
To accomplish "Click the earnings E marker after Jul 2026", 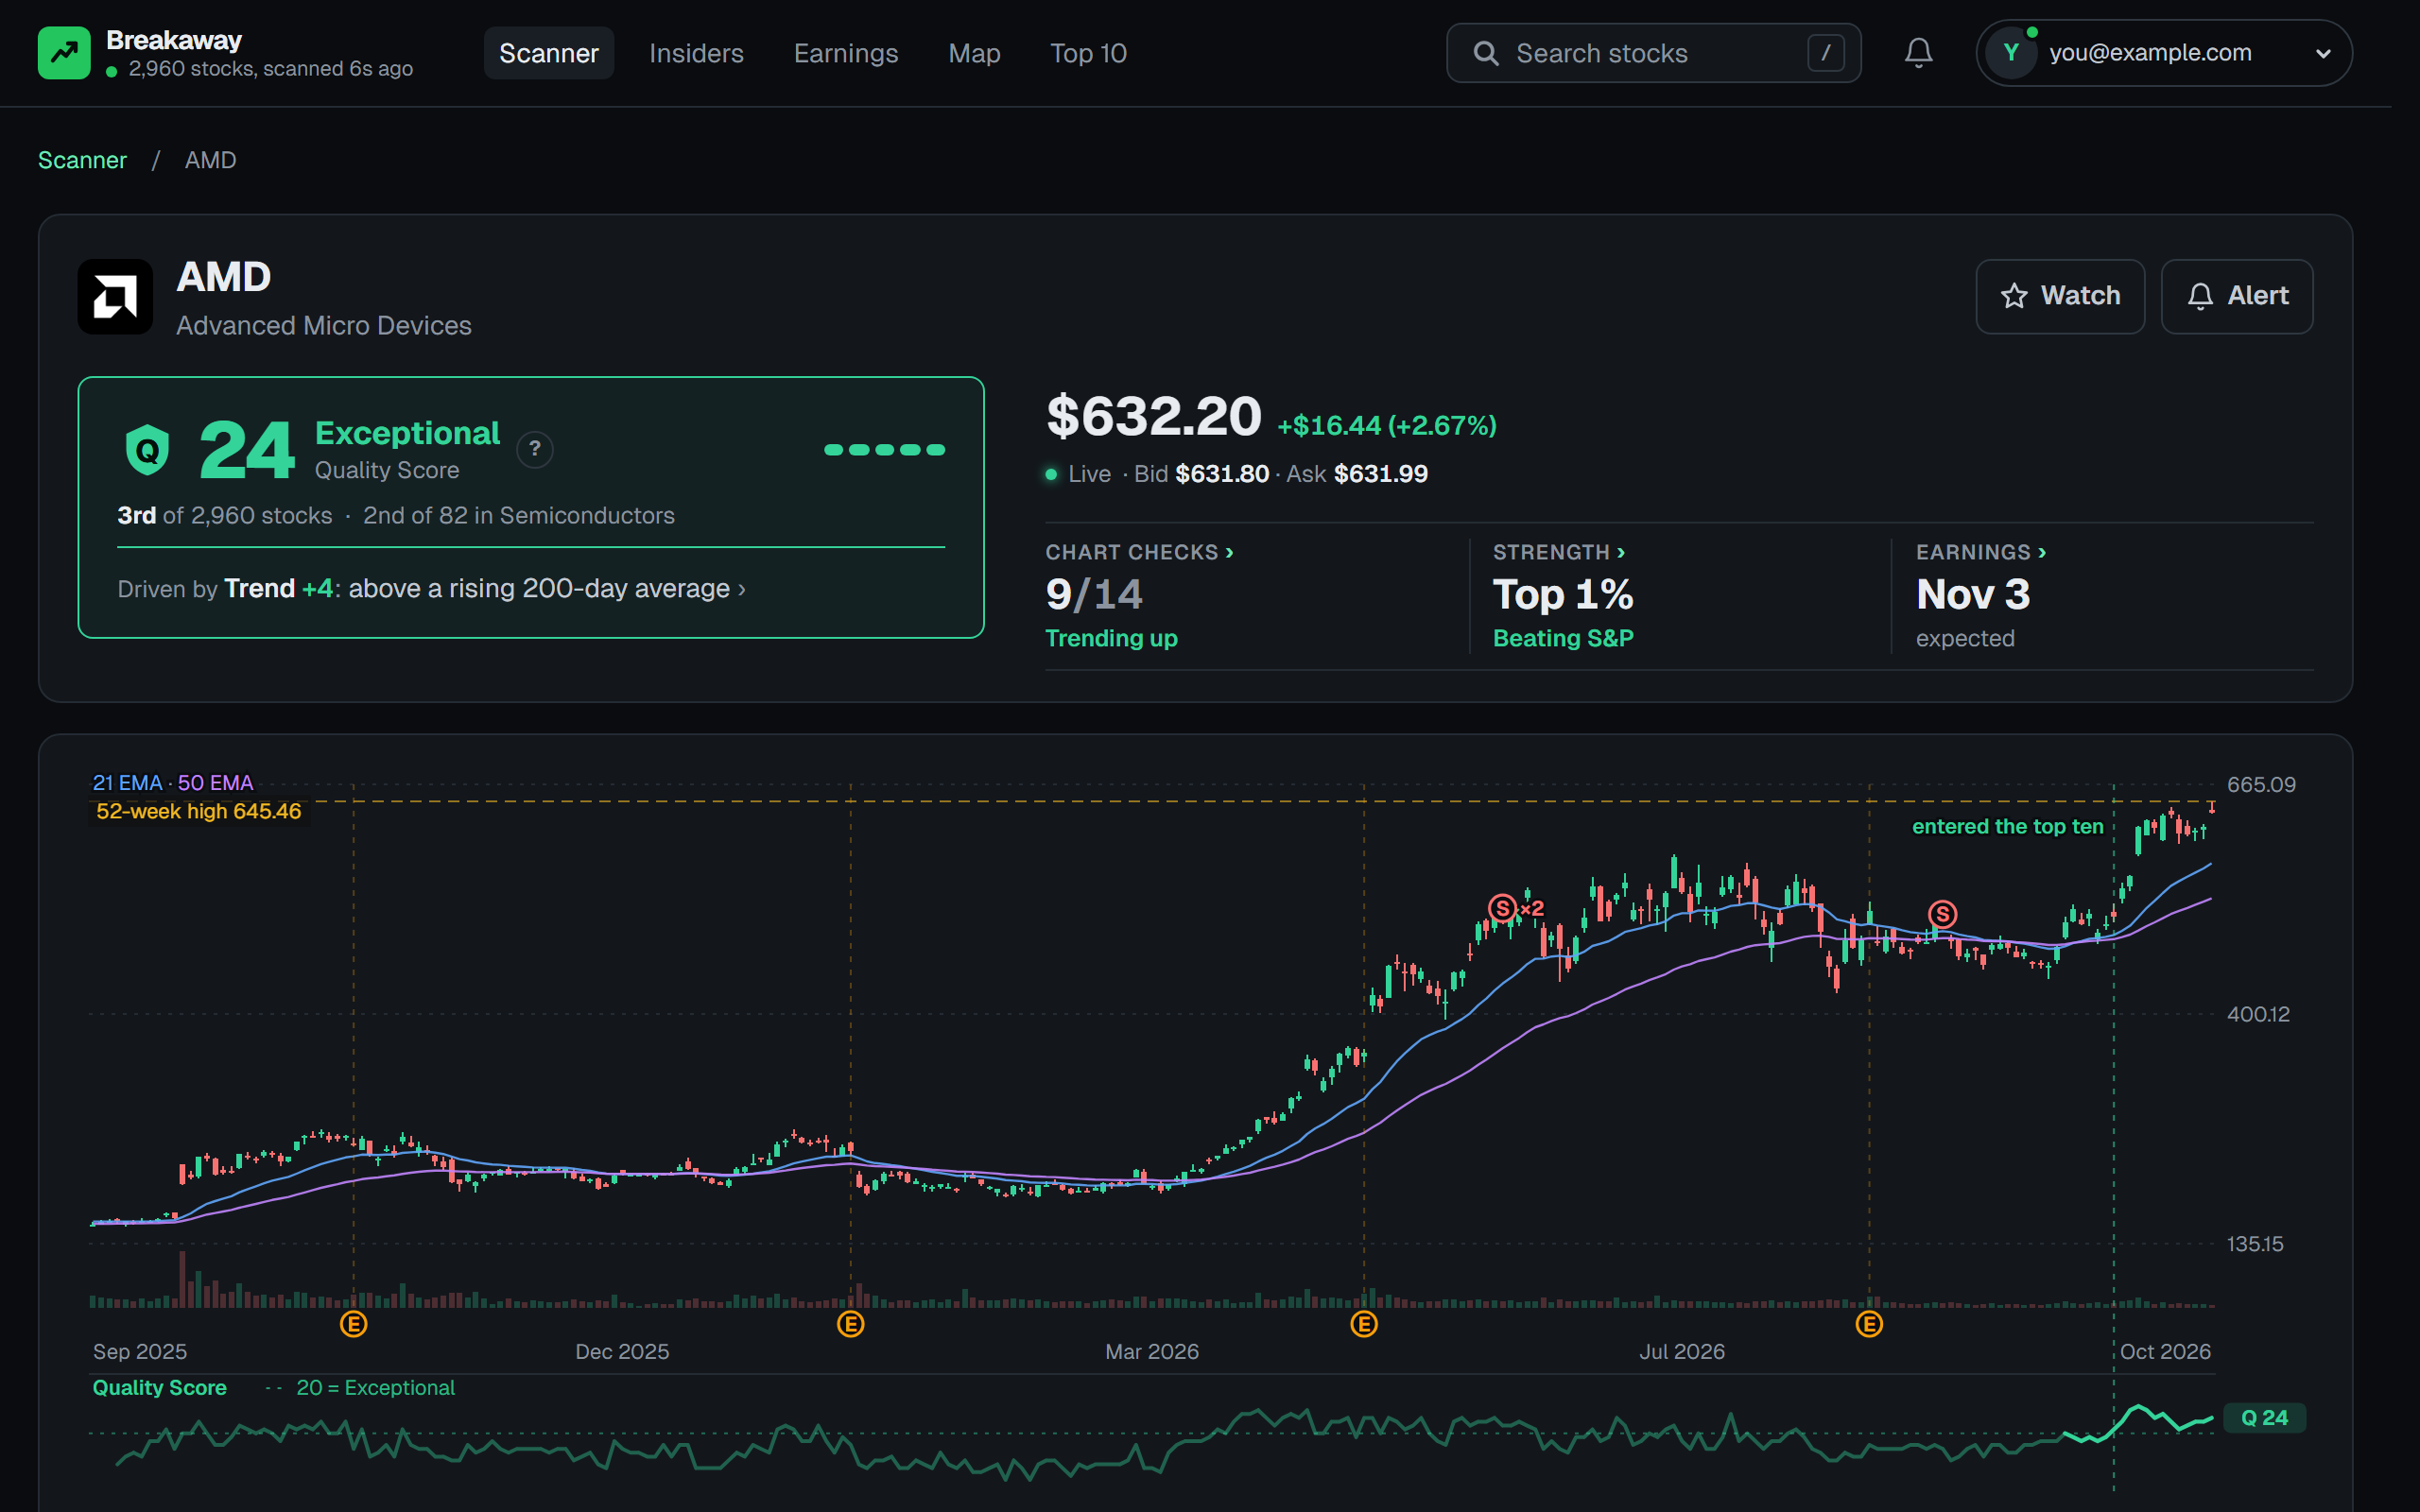I will click(1869, 1325).
